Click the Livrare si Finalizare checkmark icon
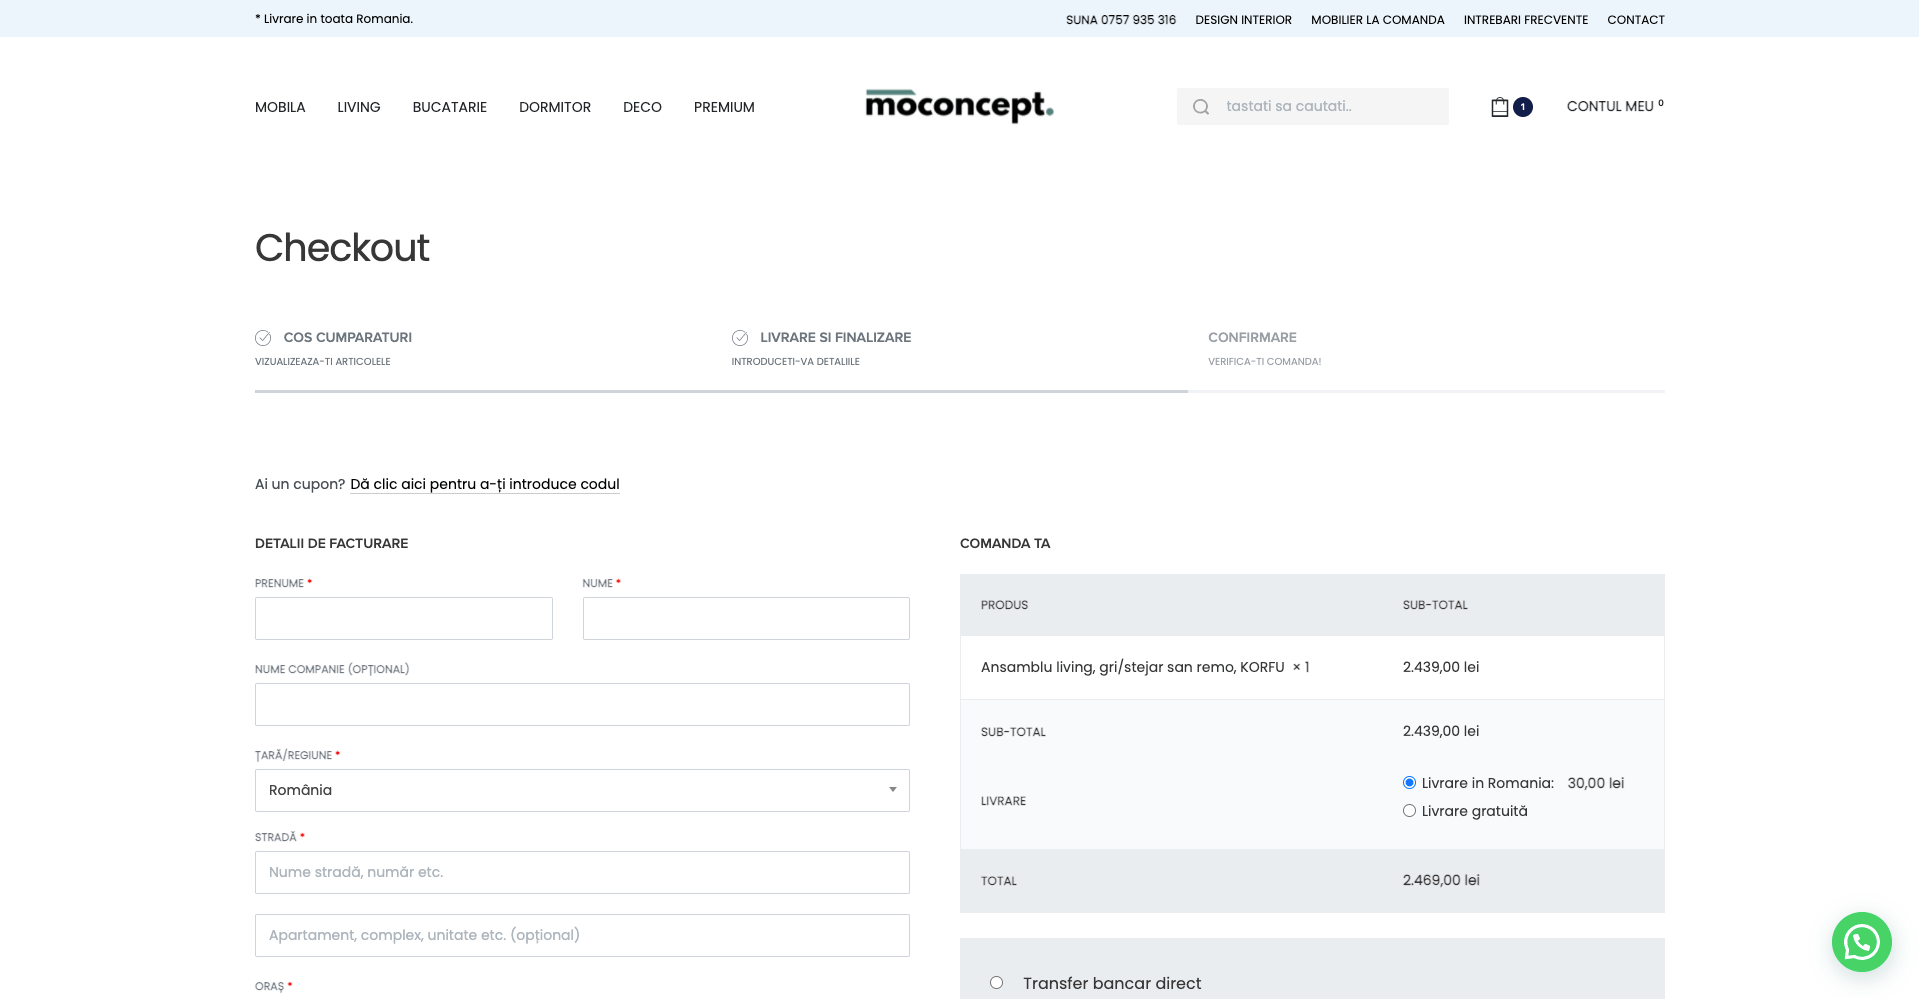The width and height of the screenshot is (1919, 999). pyautogui.click(x=740, y=338)
